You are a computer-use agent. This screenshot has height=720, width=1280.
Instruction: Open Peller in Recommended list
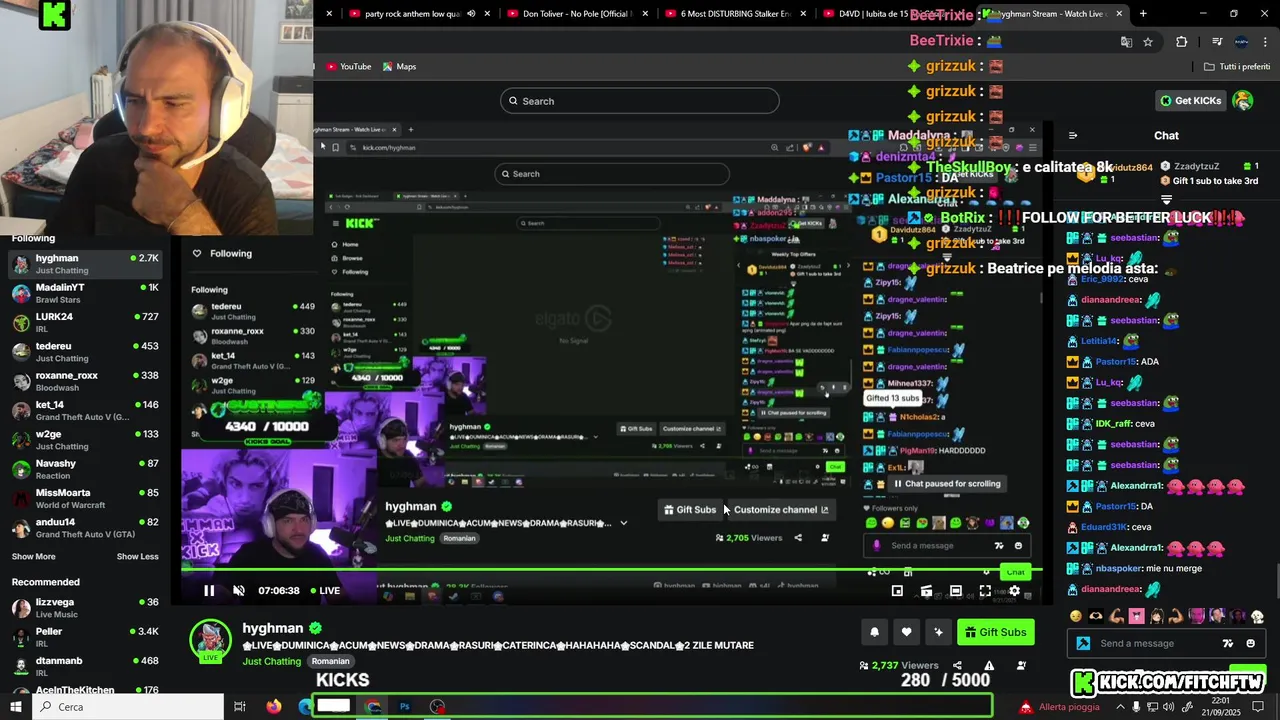(85, 637)
